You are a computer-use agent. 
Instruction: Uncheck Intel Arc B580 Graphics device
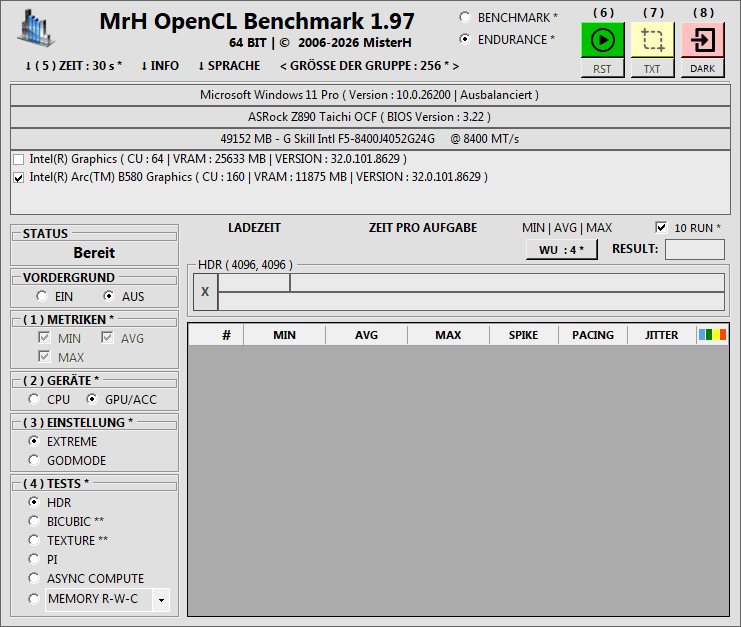click(18, 178)
